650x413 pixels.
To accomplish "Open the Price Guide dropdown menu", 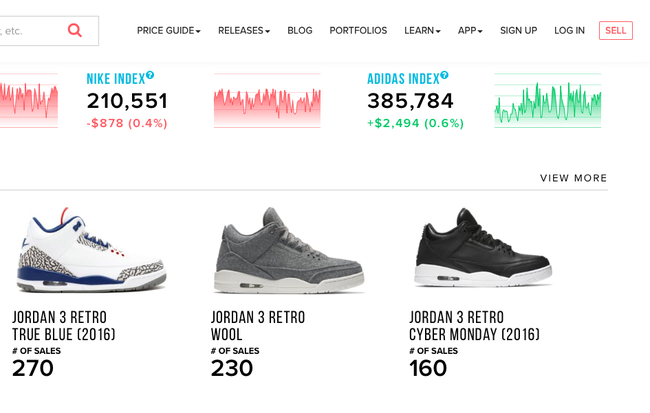I will [x=169, y=31].
